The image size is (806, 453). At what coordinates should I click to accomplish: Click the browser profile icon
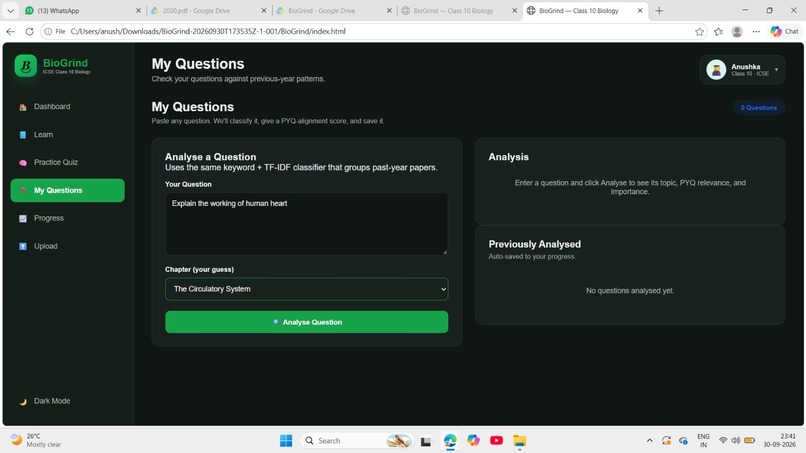point(737,31)
